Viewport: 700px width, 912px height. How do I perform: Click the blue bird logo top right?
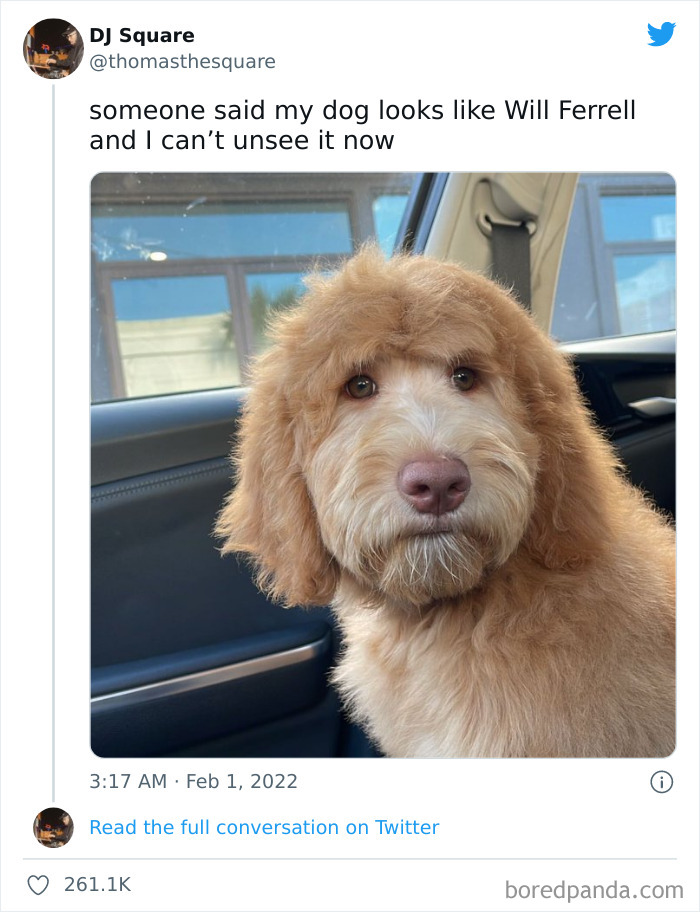(x=662, y=34)
